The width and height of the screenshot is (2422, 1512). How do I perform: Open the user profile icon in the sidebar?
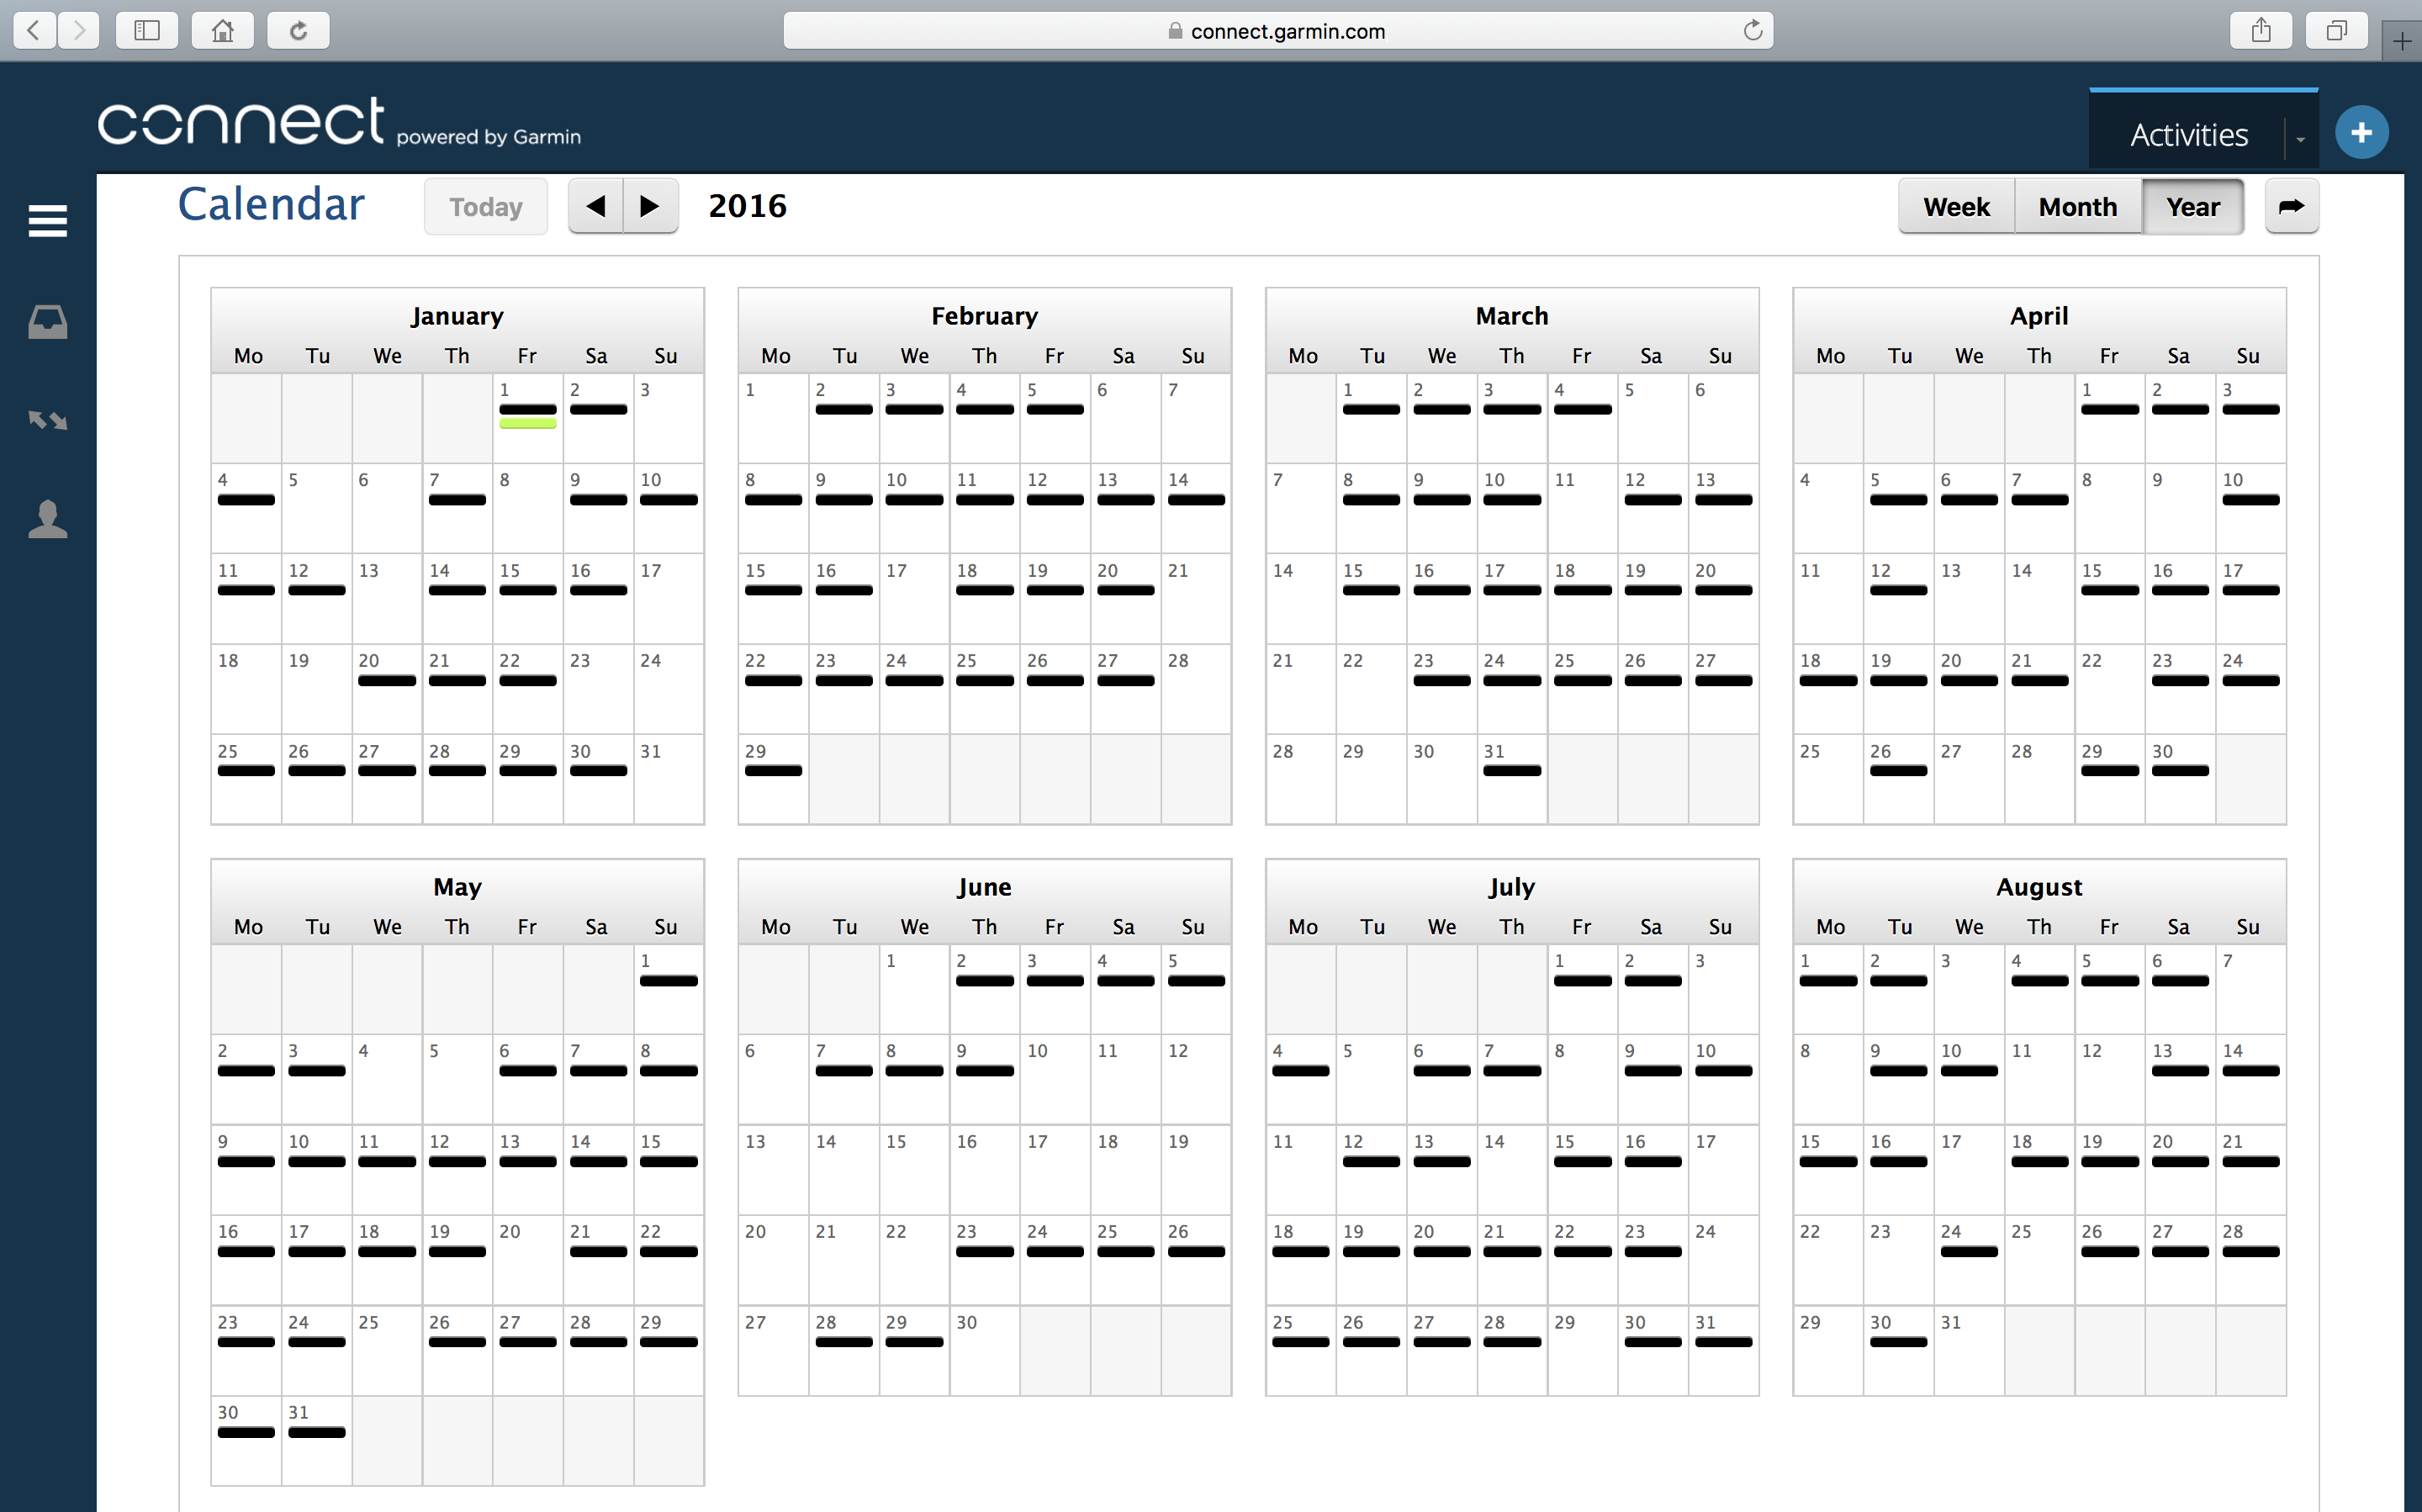(x=47, y=519)
